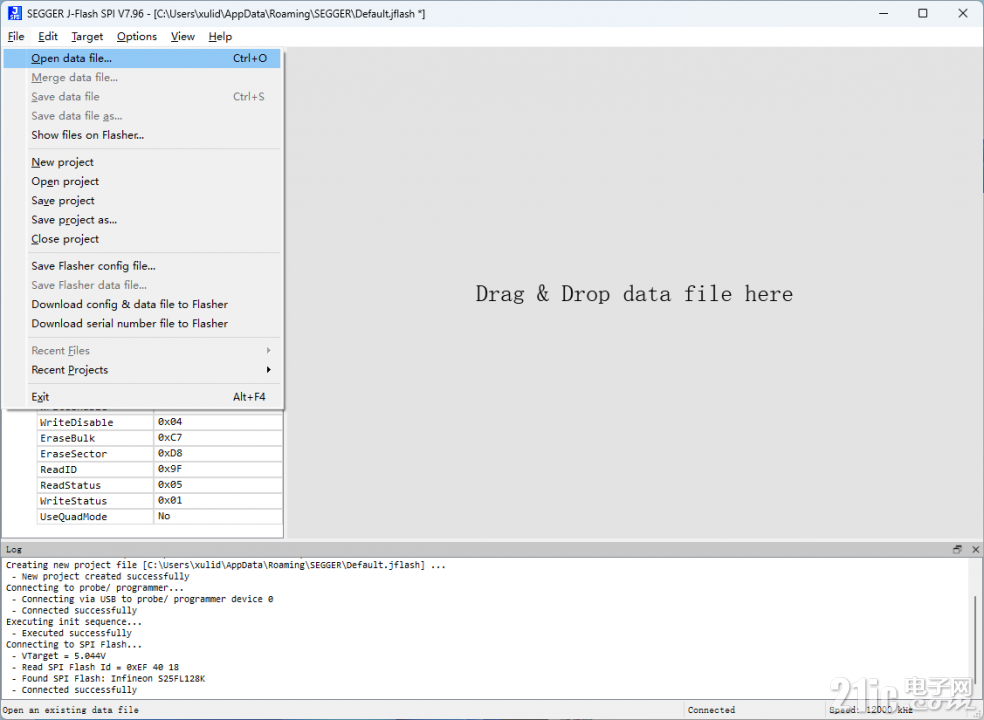Click the 'Connected' status bar field
This screenshot has height=720, width=984.
711,710
